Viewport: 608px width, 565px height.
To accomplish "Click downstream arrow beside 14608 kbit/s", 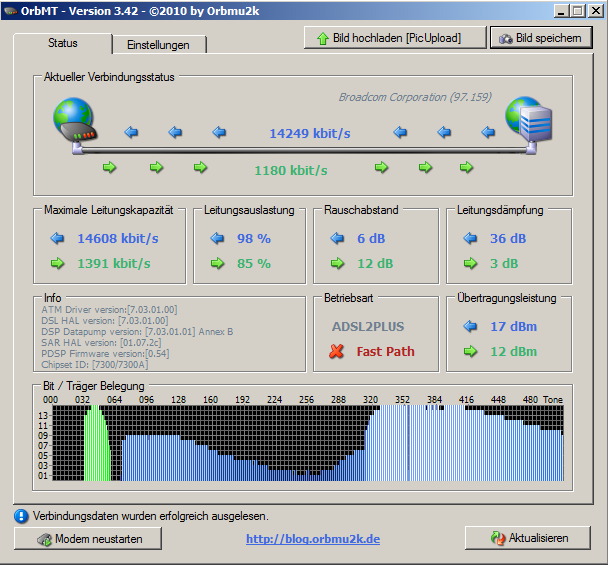I will [57, 239].
